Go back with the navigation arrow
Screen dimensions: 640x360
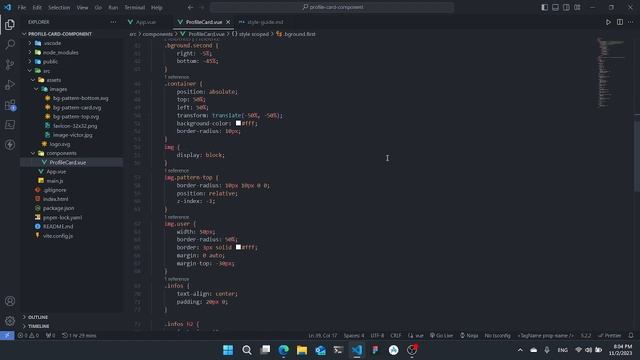pyautogui.click(x=191, y=7)
